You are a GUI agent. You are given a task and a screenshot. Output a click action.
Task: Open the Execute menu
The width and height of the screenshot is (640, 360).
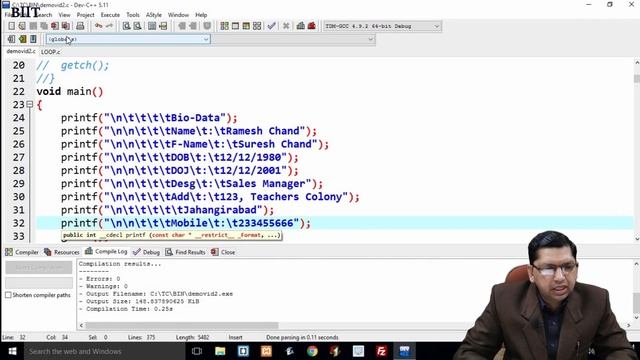[x=110, y=15]
